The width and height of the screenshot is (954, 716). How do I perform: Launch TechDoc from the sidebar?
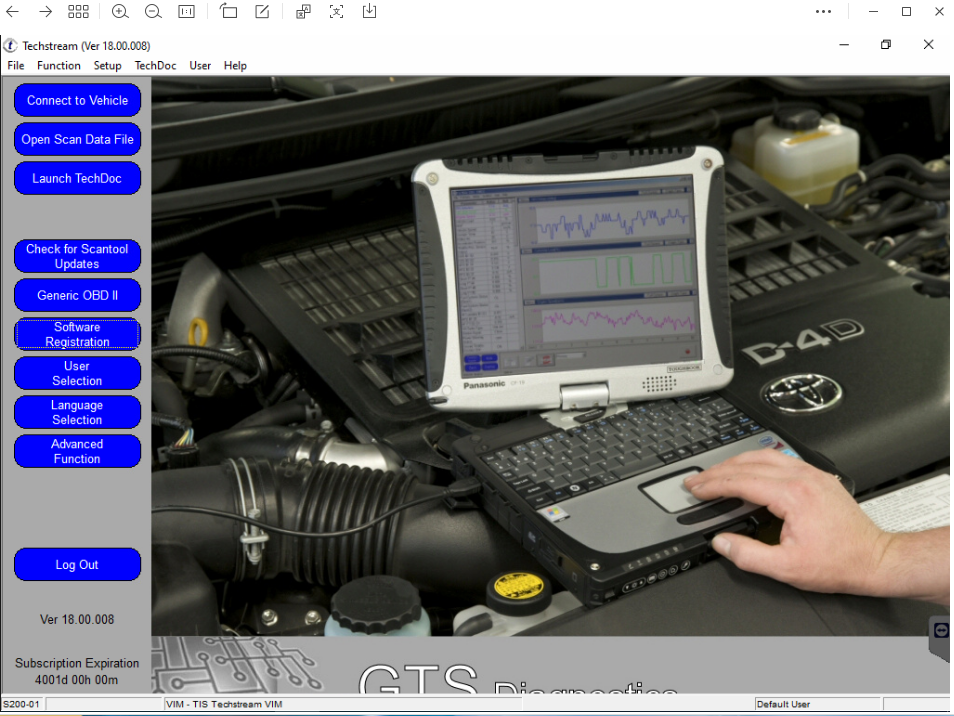click(77, 178)
